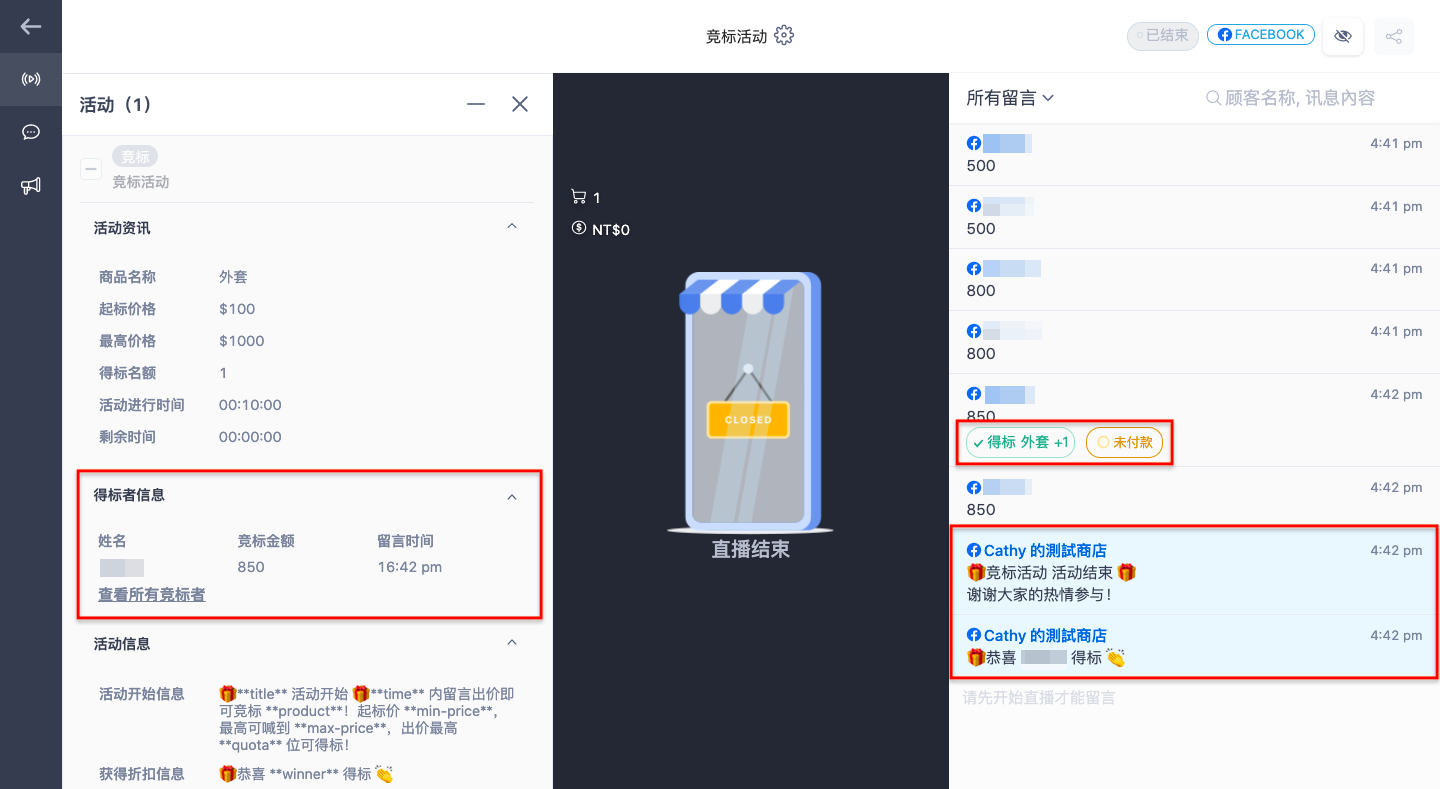Collapse the 活动资讯 section

tap(512, 227)
